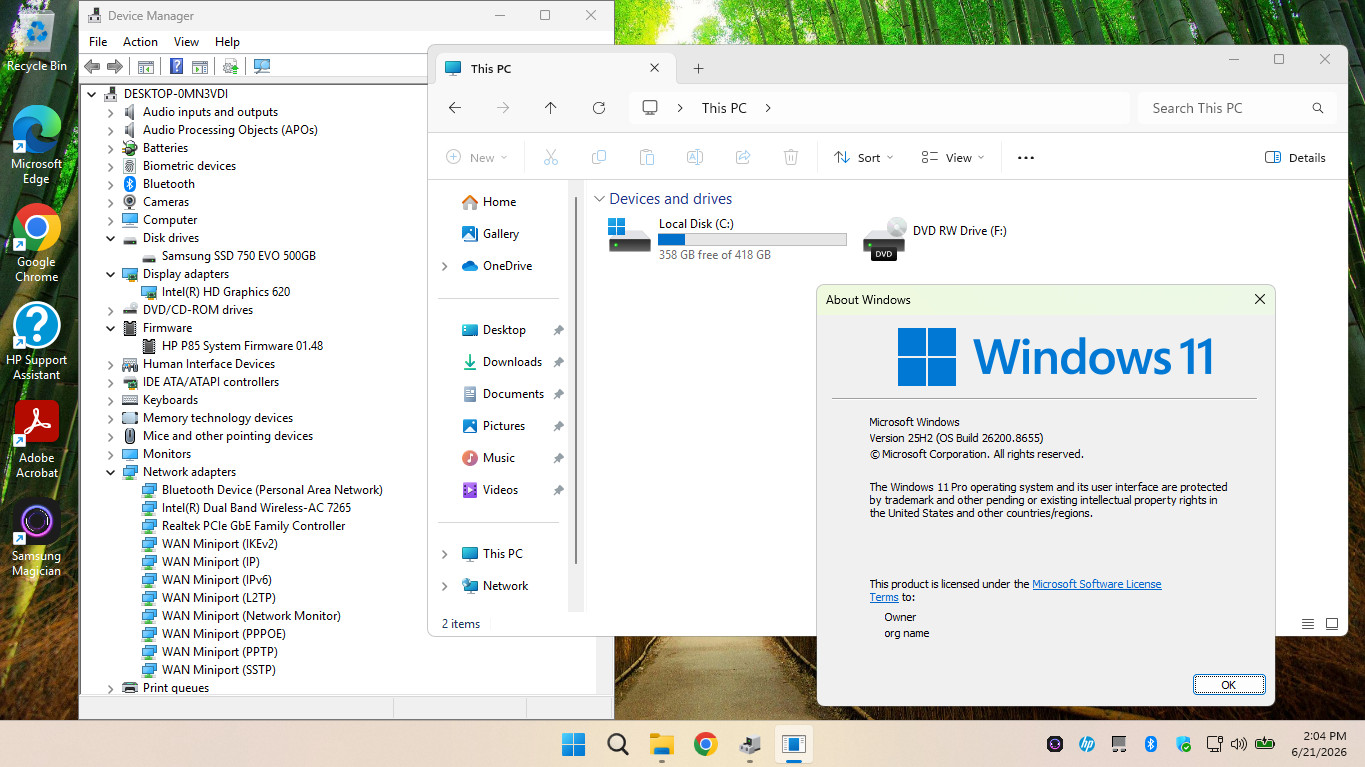Click Search icon on taskbar
The width and height of the screenshot is (1365, 767).
(618, 744)
